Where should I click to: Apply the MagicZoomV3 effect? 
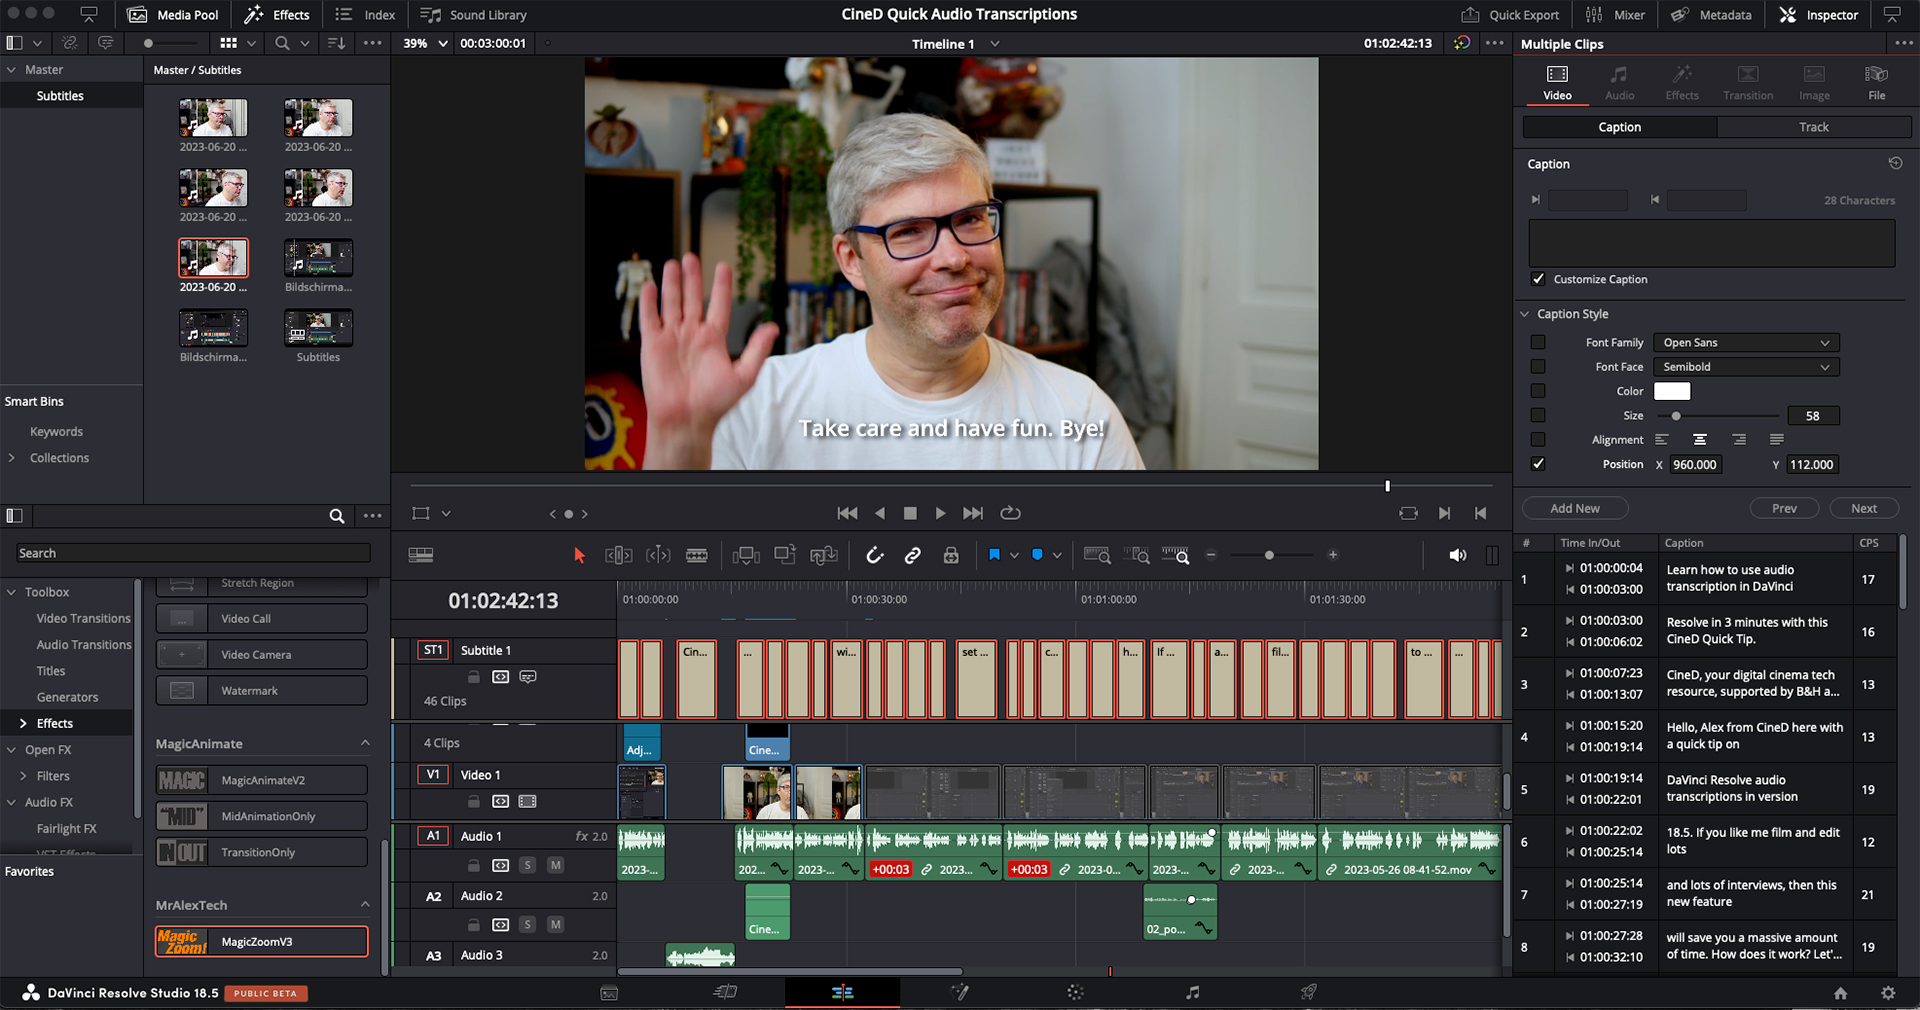[x=262, y=941]
